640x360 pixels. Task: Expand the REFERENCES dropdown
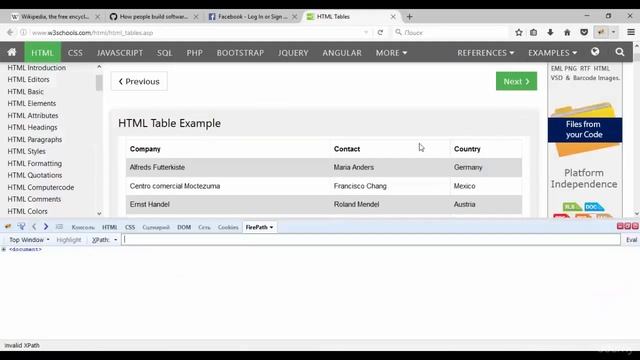(x=485, y=53)
